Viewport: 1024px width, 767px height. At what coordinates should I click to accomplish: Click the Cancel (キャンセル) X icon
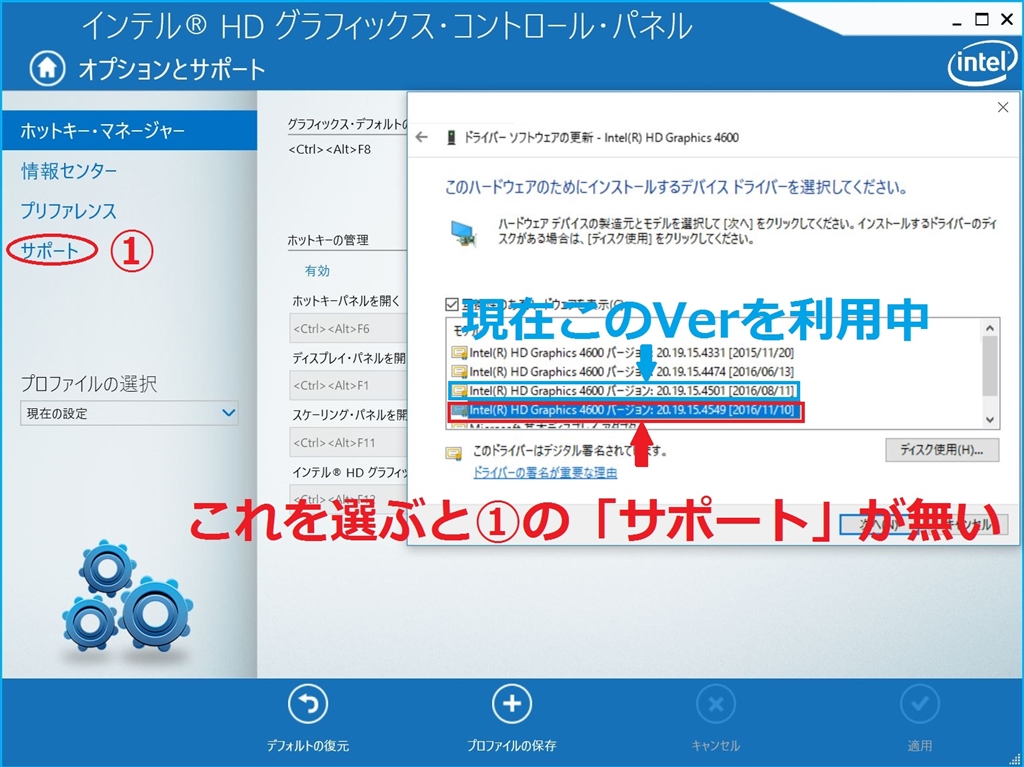[716, 704]
